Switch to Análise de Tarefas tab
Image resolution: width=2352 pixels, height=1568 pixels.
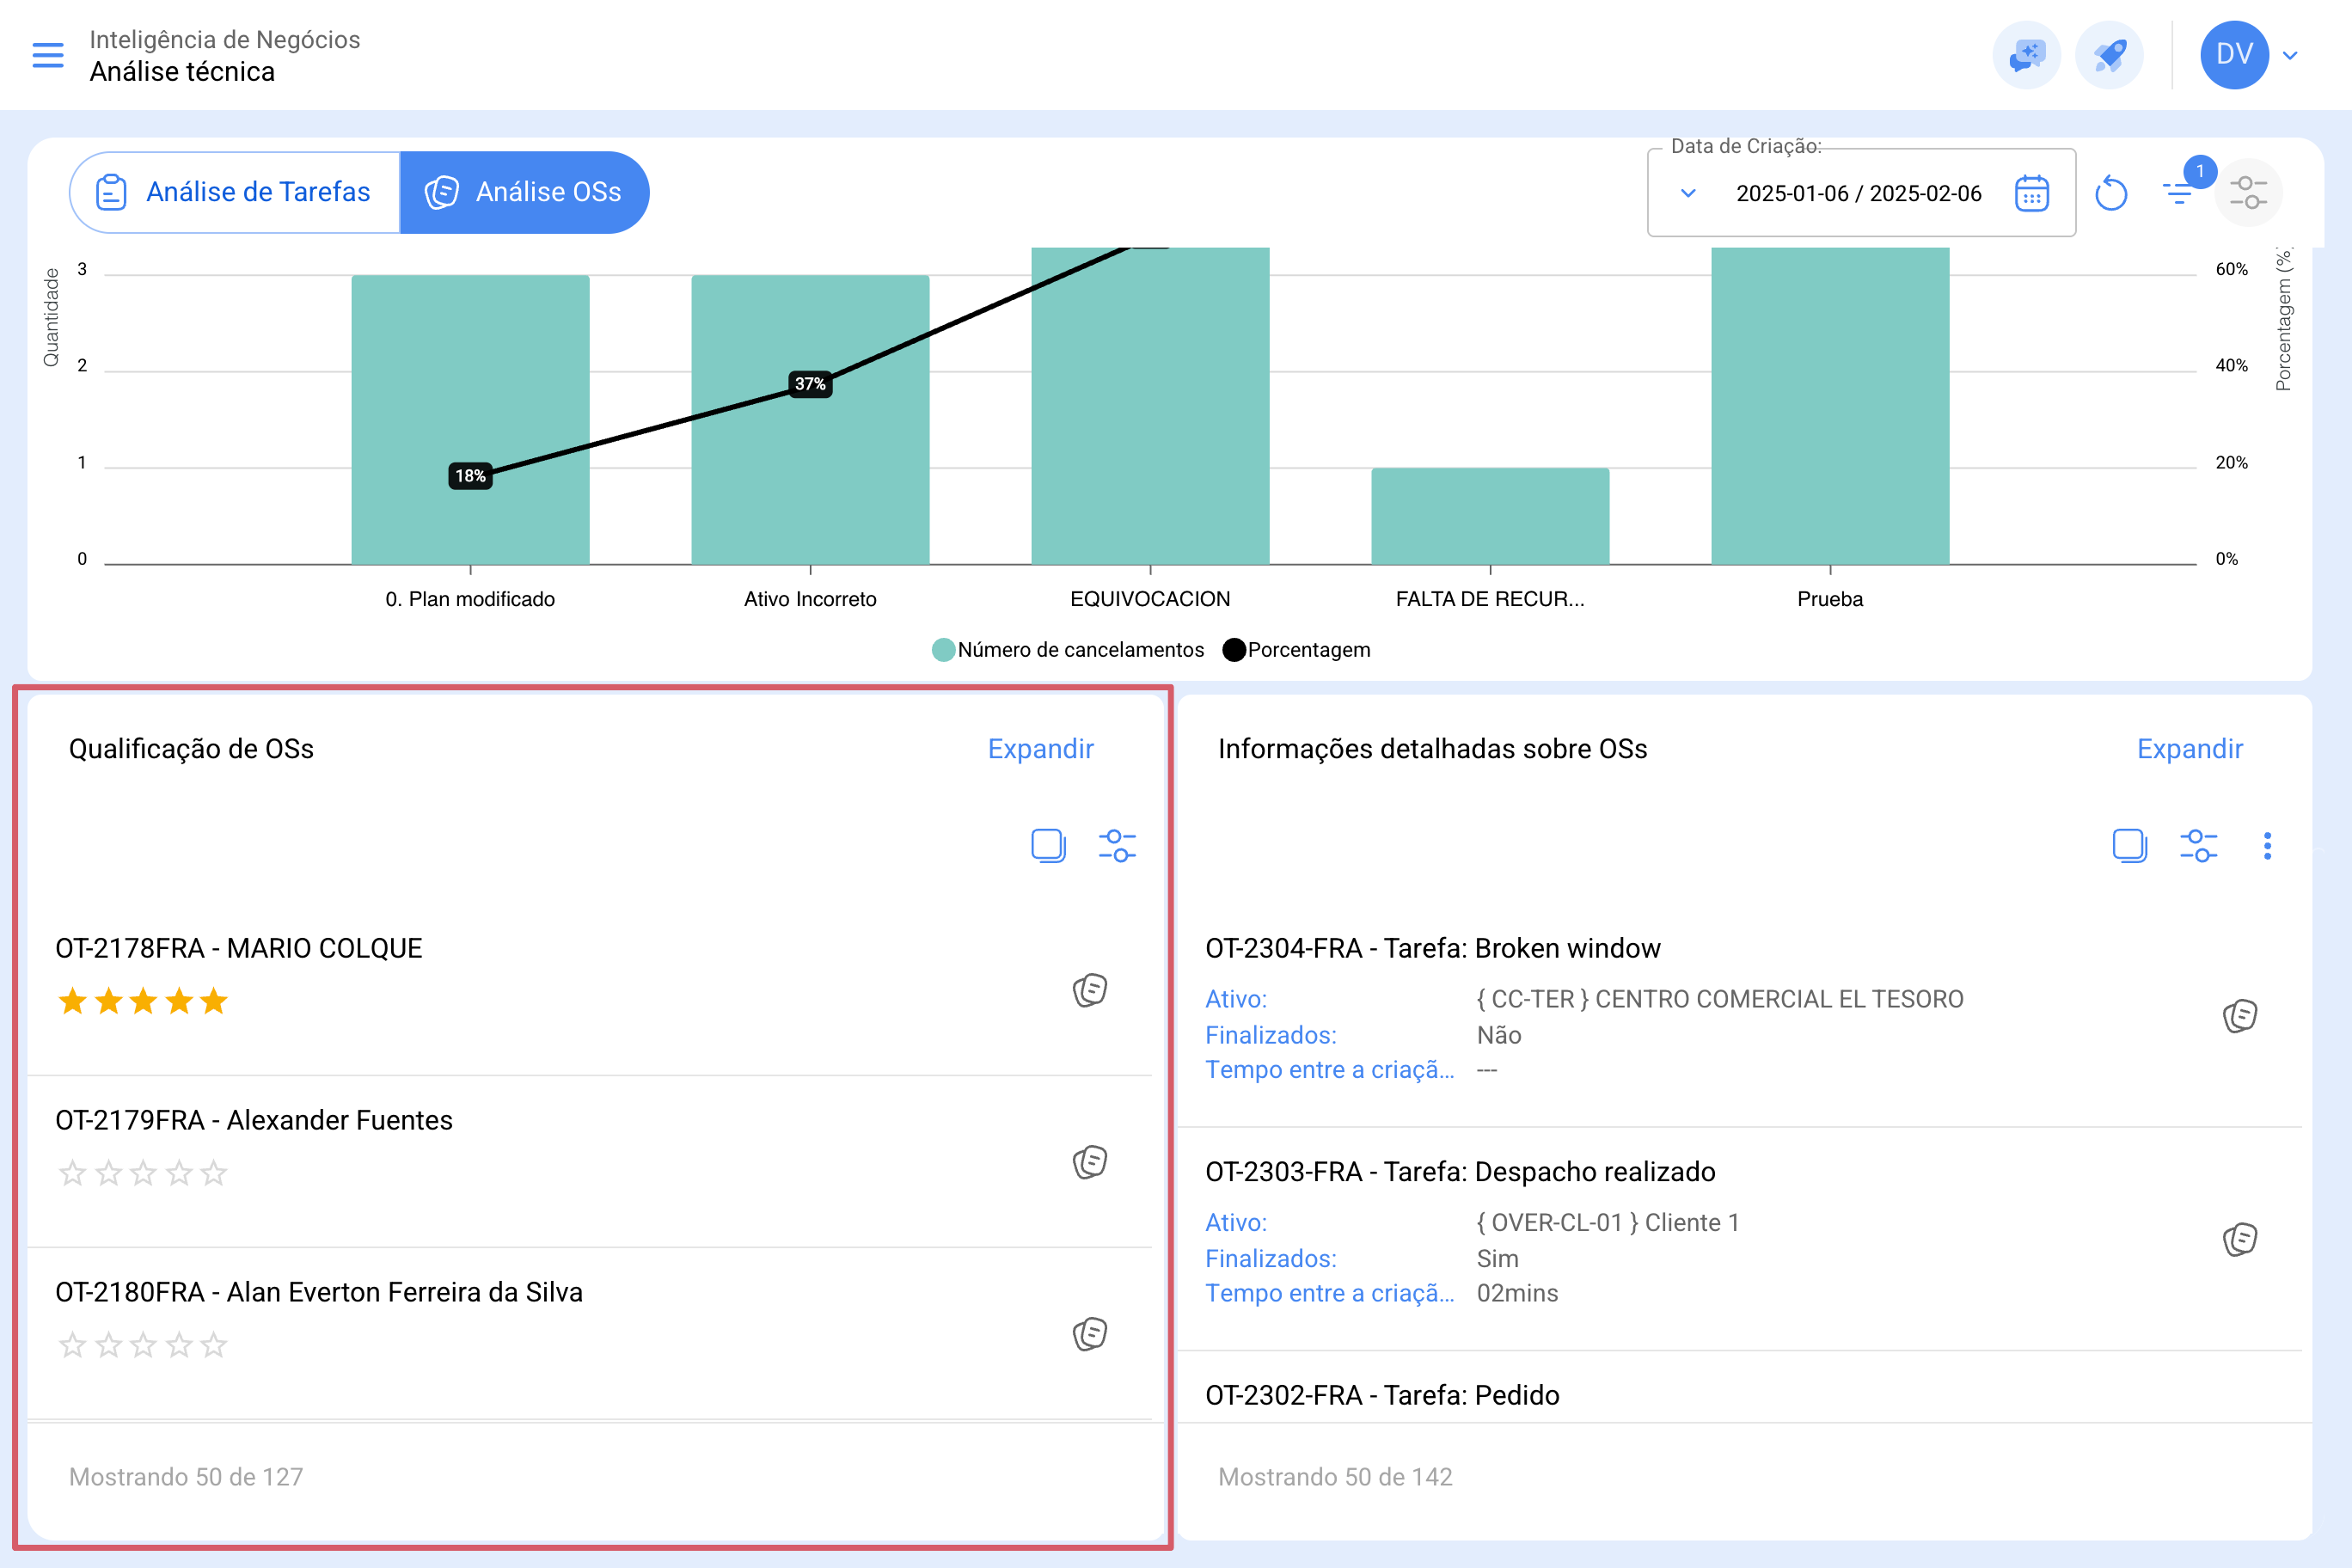pos(235,192)
